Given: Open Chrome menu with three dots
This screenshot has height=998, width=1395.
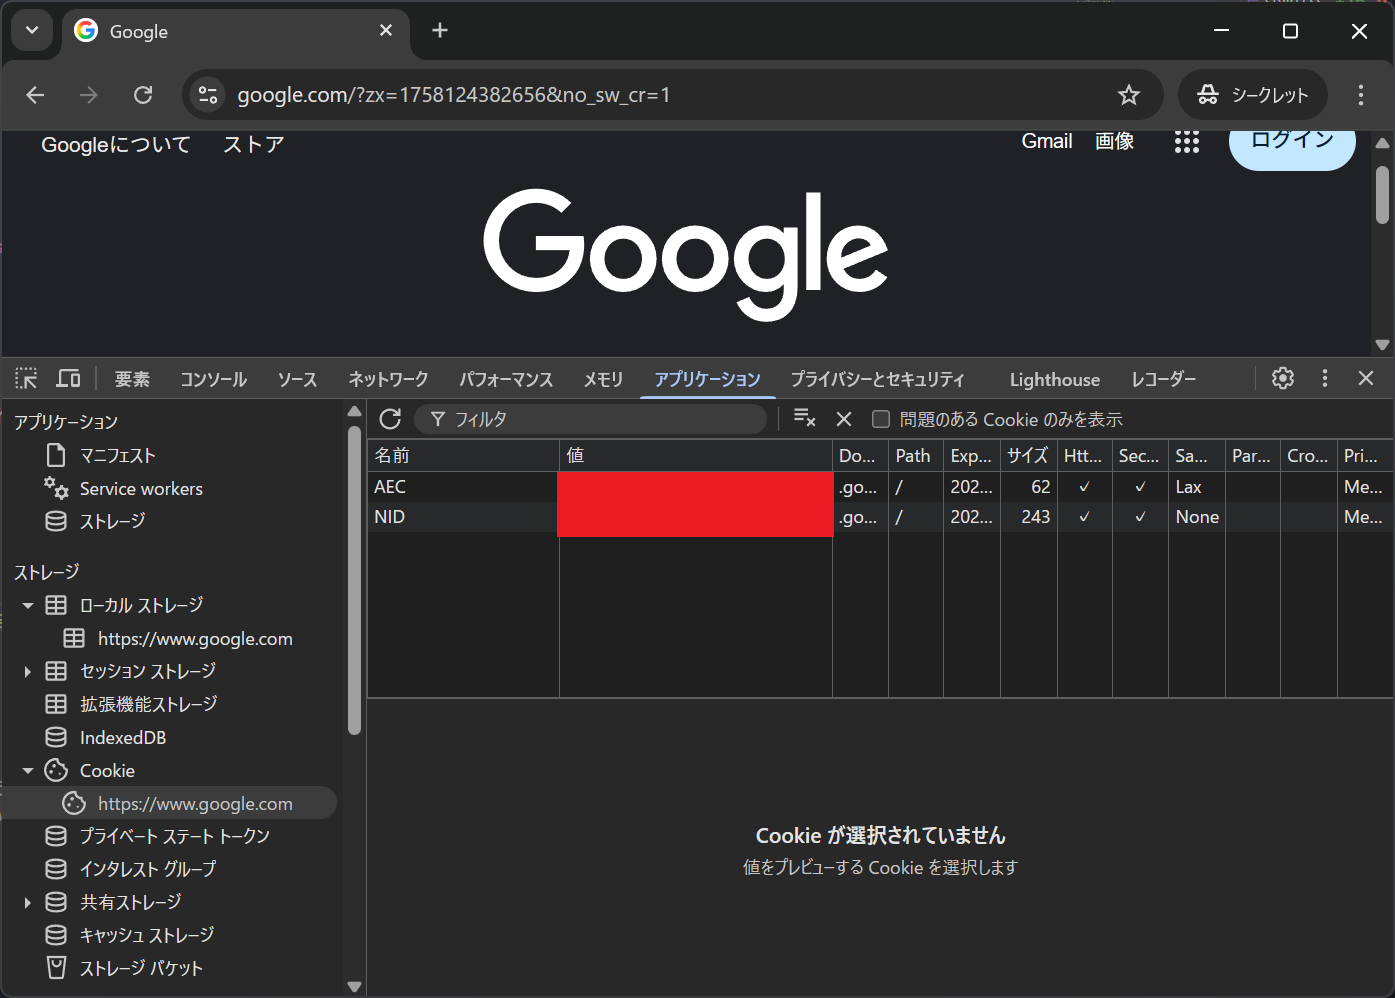Looking at the screenshot, I should [1361, 95].
